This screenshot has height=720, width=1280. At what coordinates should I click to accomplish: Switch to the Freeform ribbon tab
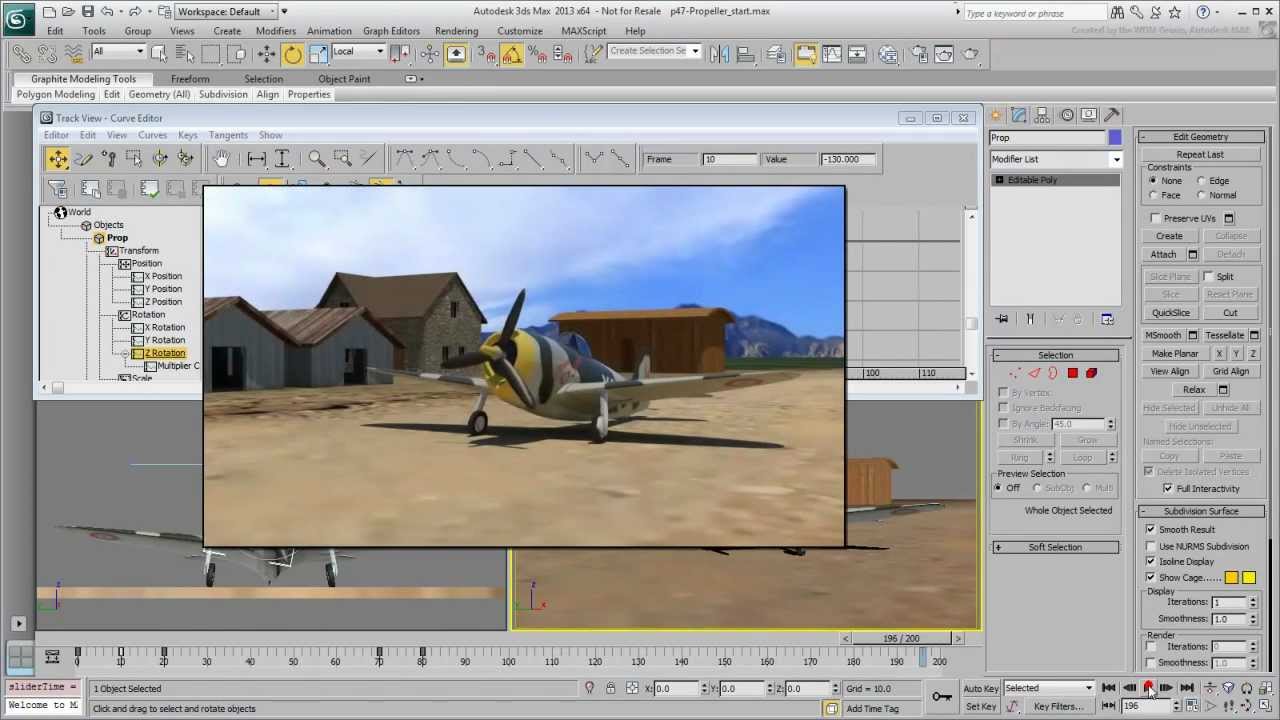pyautogui.click(x=190, y=79)
